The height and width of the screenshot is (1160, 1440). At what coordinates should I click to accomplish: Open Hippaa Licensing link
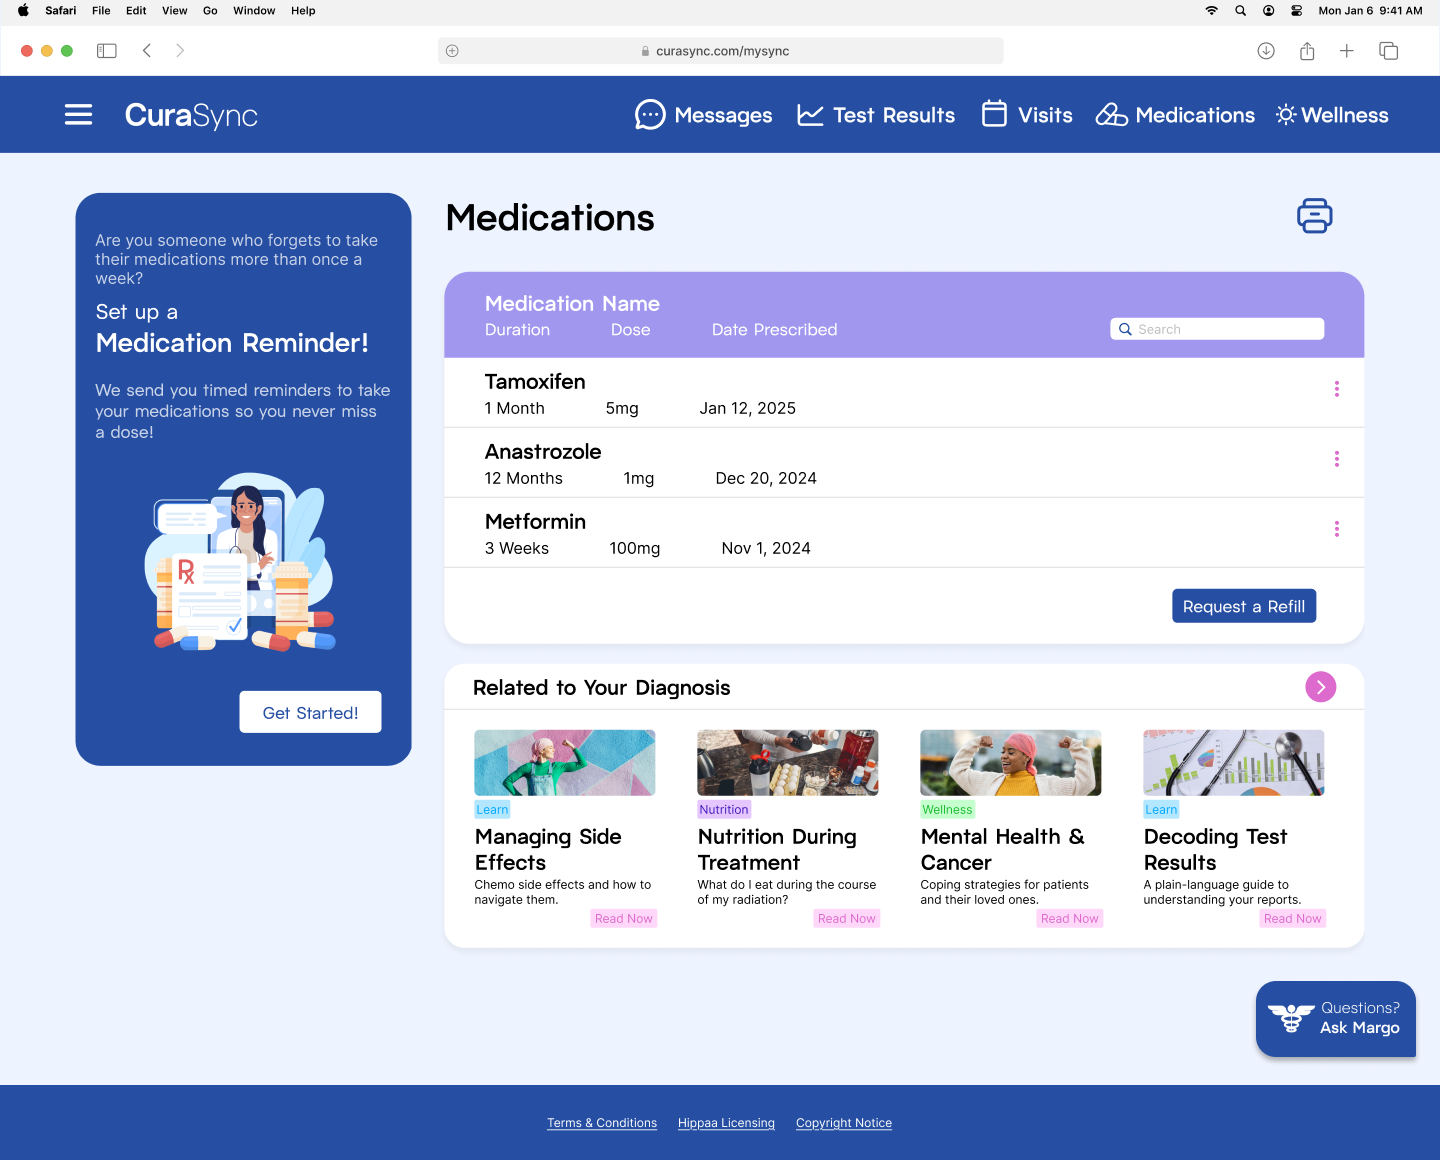coord(726,1123)
